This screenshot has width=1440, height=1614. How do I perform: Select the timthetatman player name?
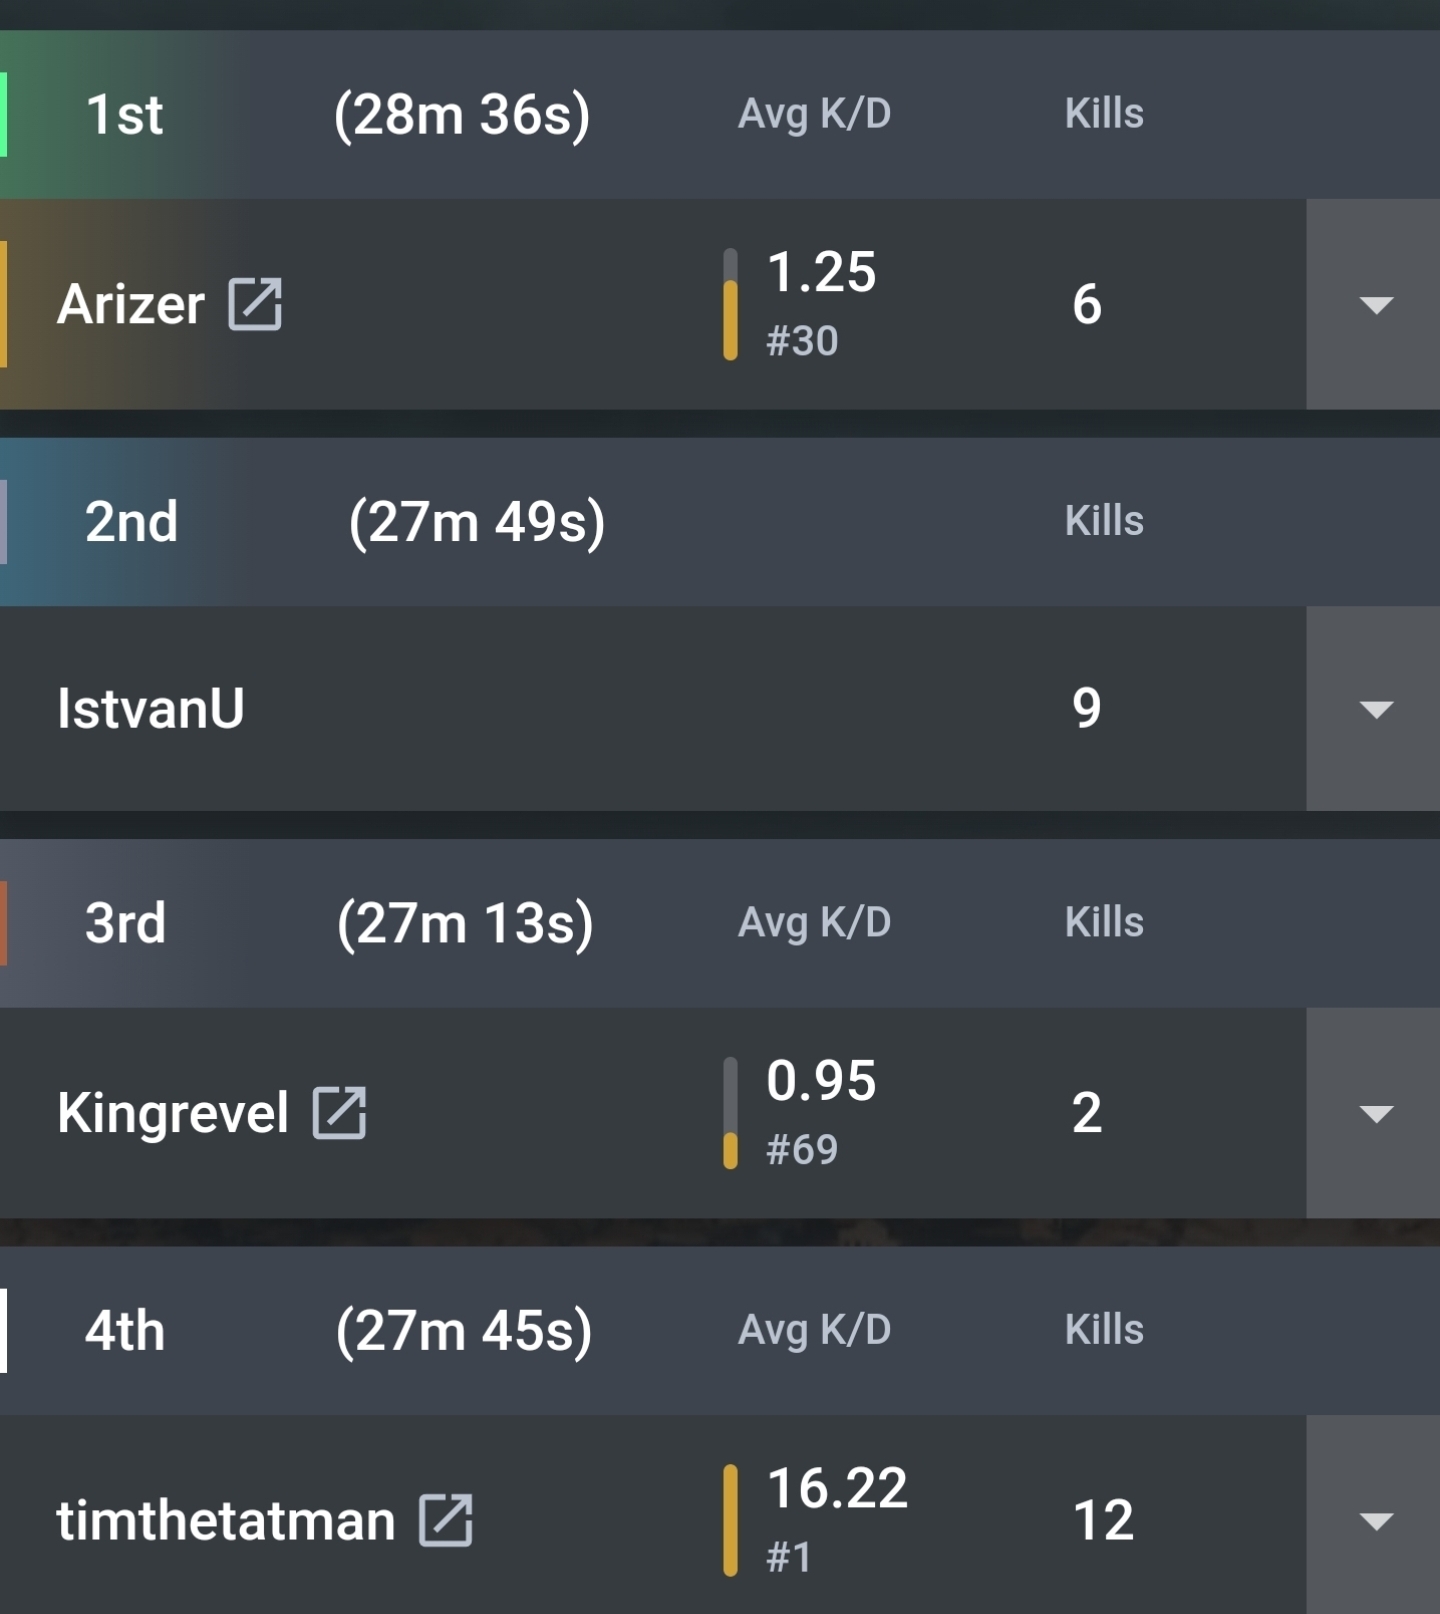[x=226, y=1520]
